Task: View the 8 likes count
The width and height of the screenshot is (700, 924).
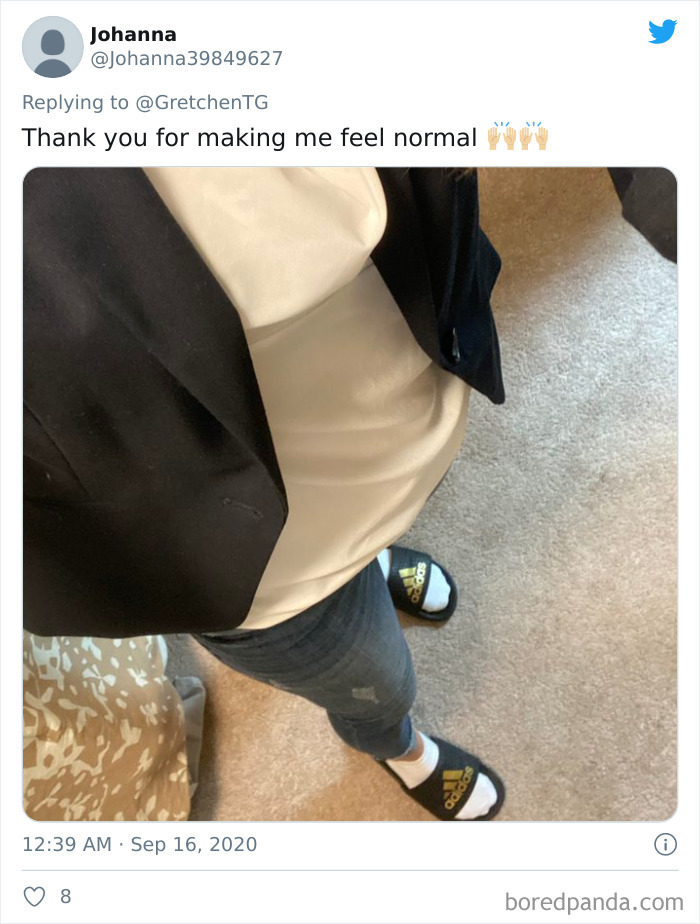Action: [65, 896]
